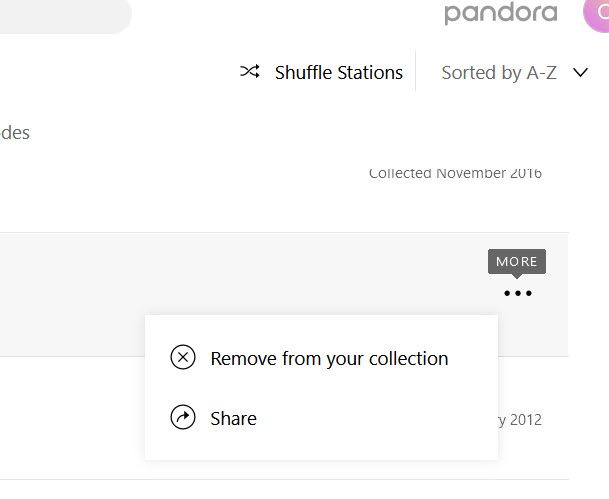Click the shuffle arrows icon

[x=250, y=72]
